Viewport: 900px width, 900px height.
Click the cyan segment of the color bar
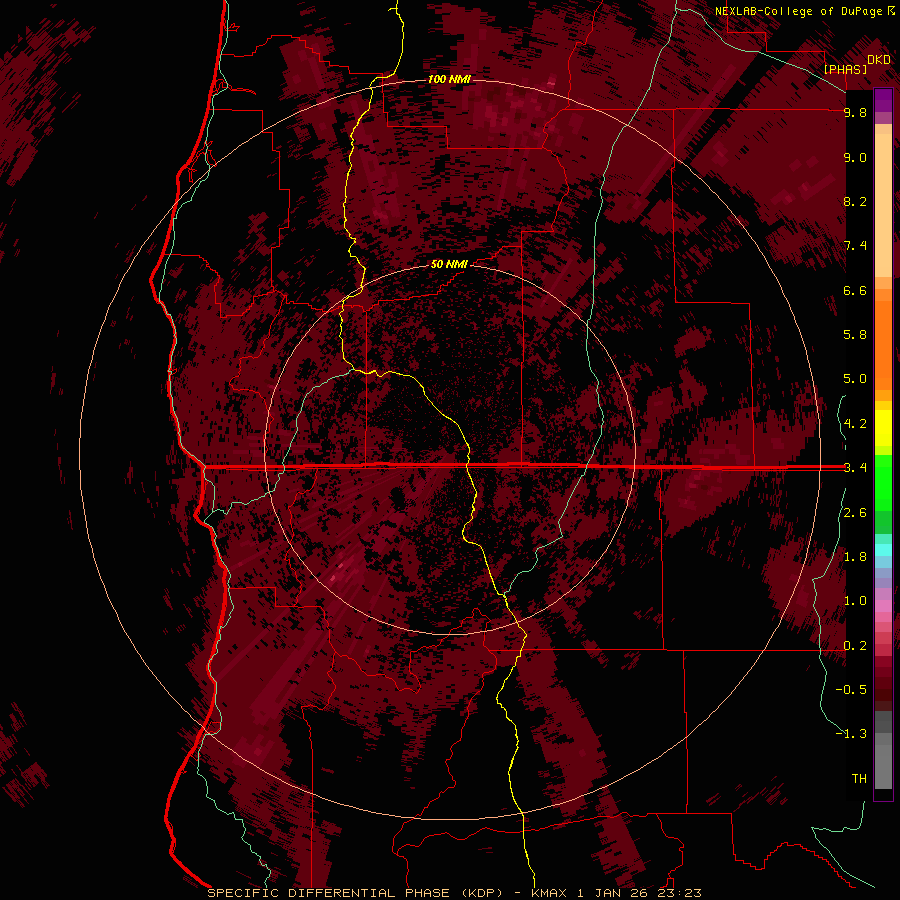coord(883,549)
